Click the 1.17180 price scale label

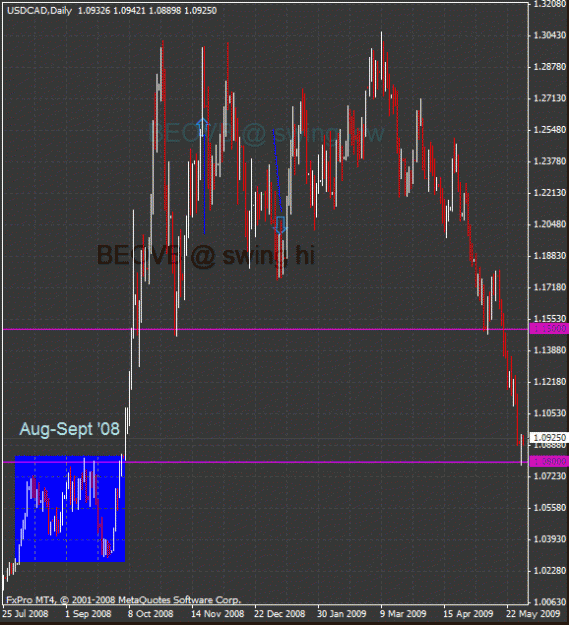point(549,287)
